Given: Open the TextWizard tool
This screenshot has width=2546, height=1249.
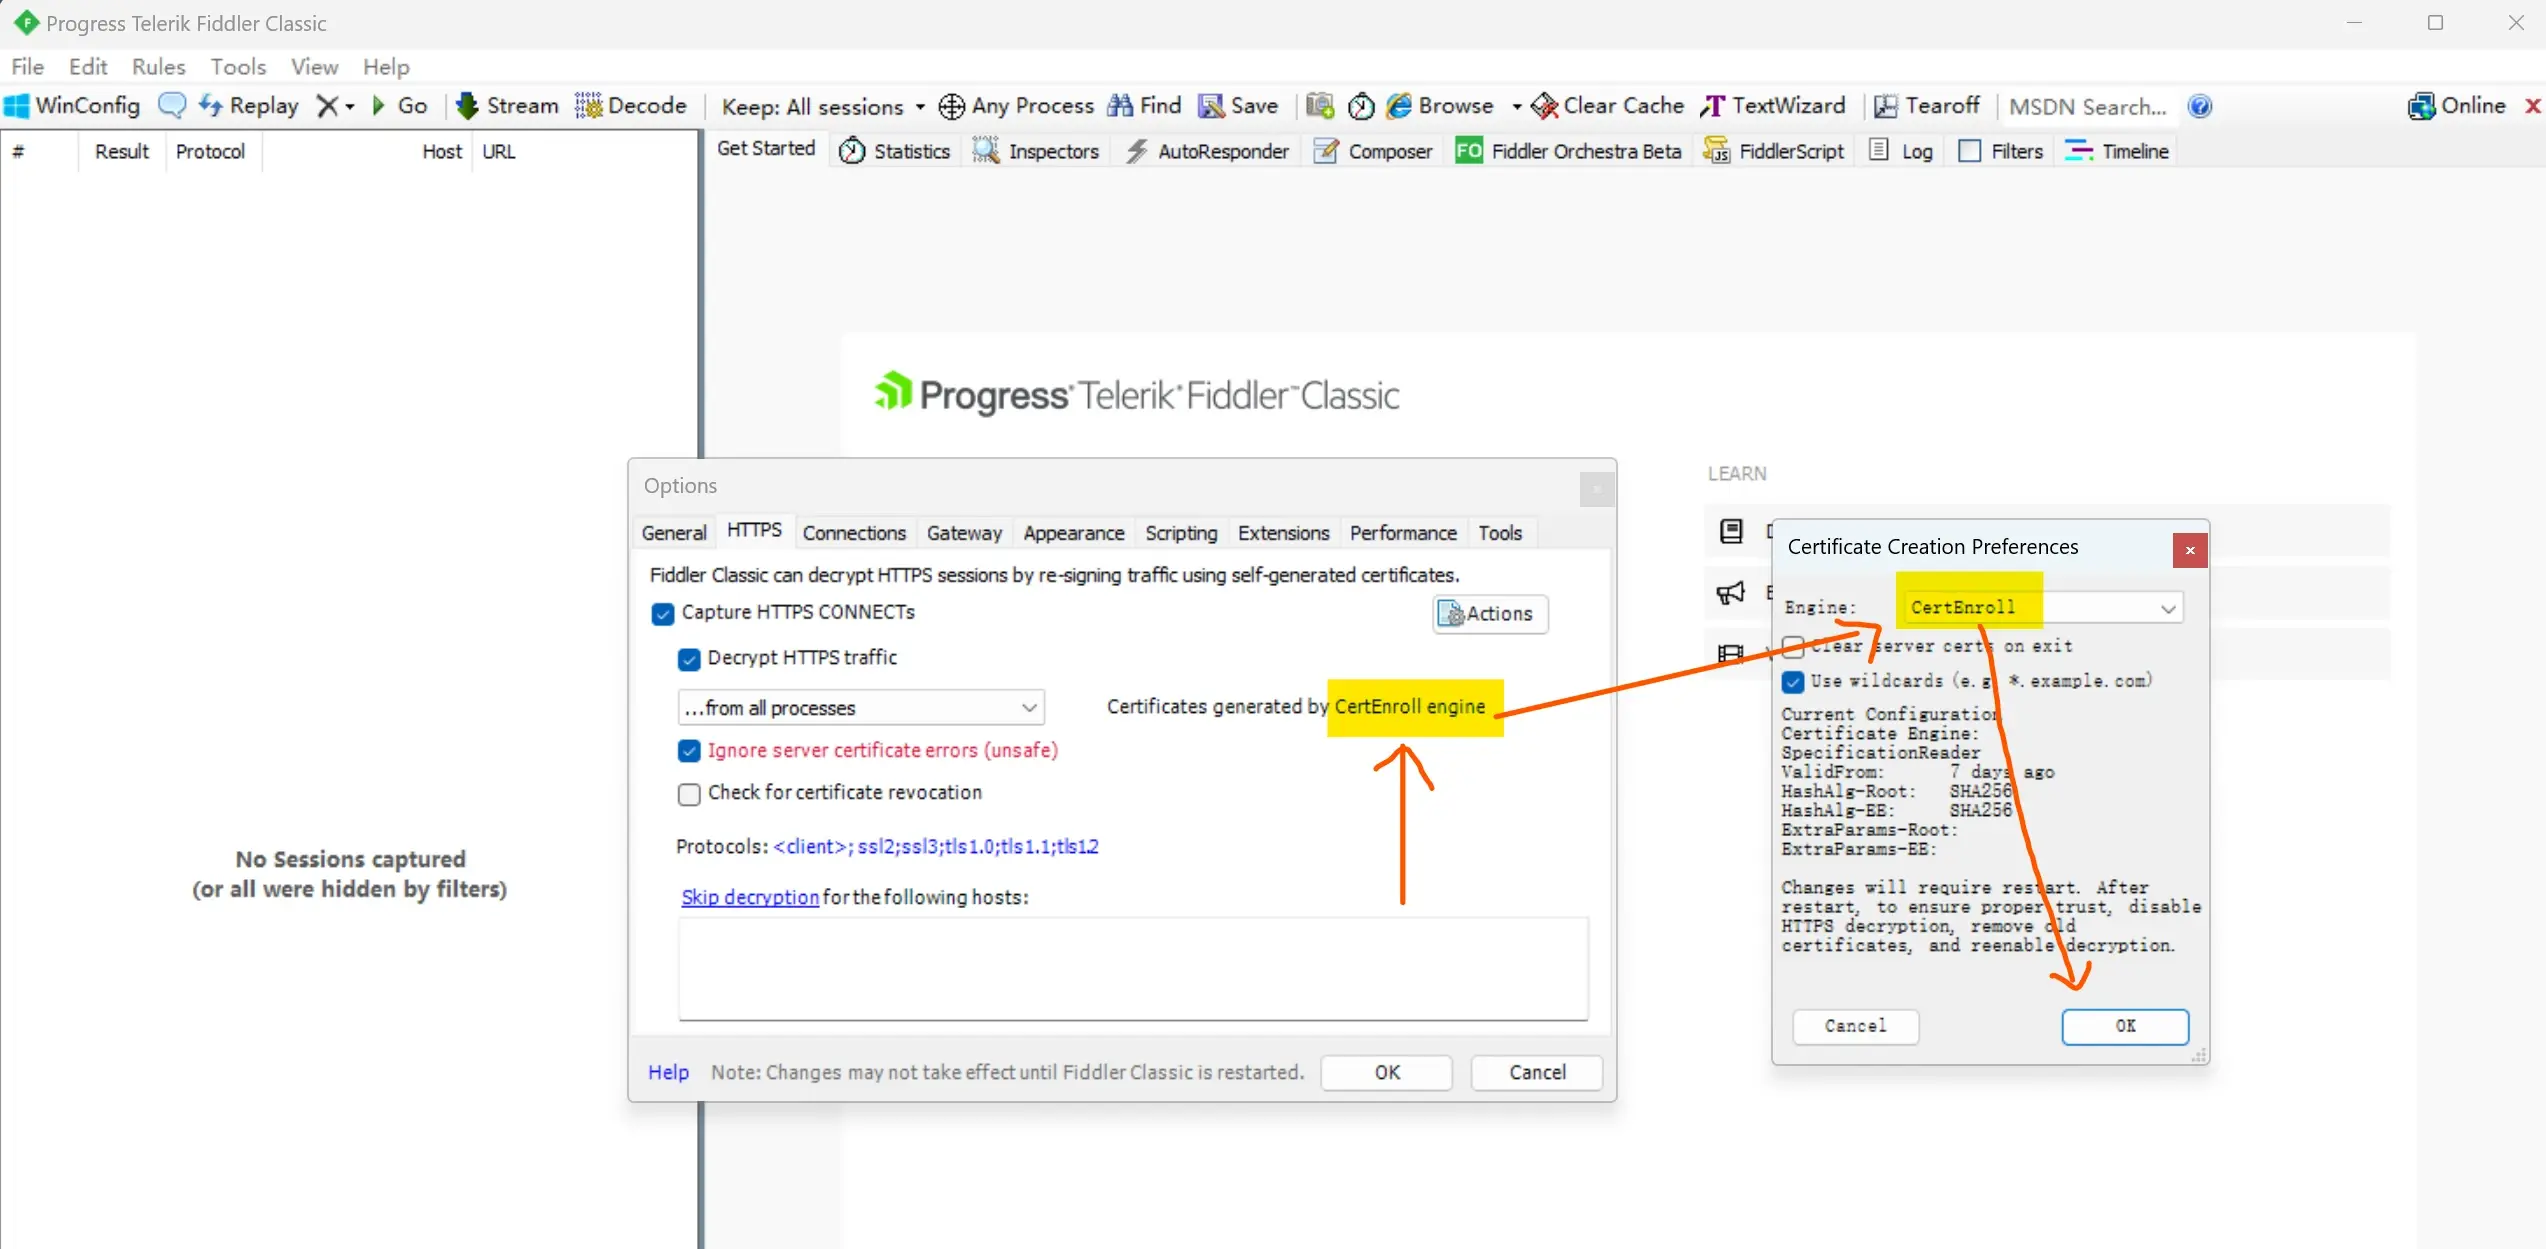Looking at the screenshot, I should (x=1772, y=105).
